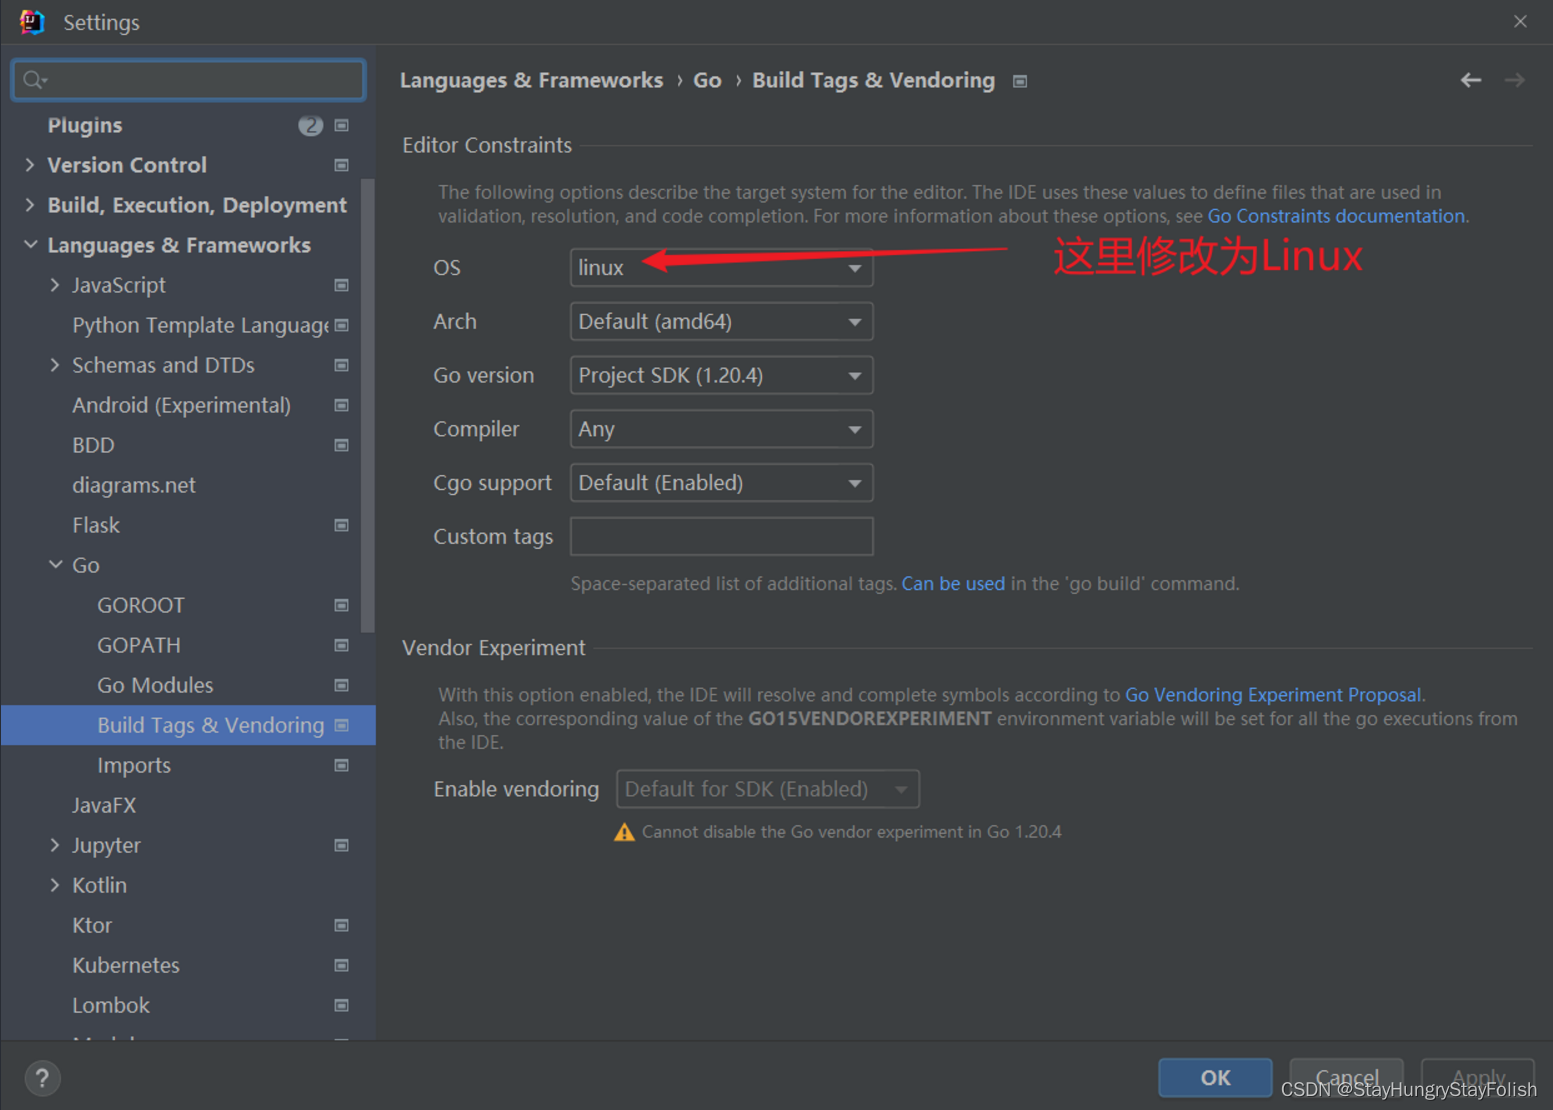Click the project-level icon beside GOPATH
Image resolution: width=1553 pixels, height=1110 pixels.
click(341, 645)
